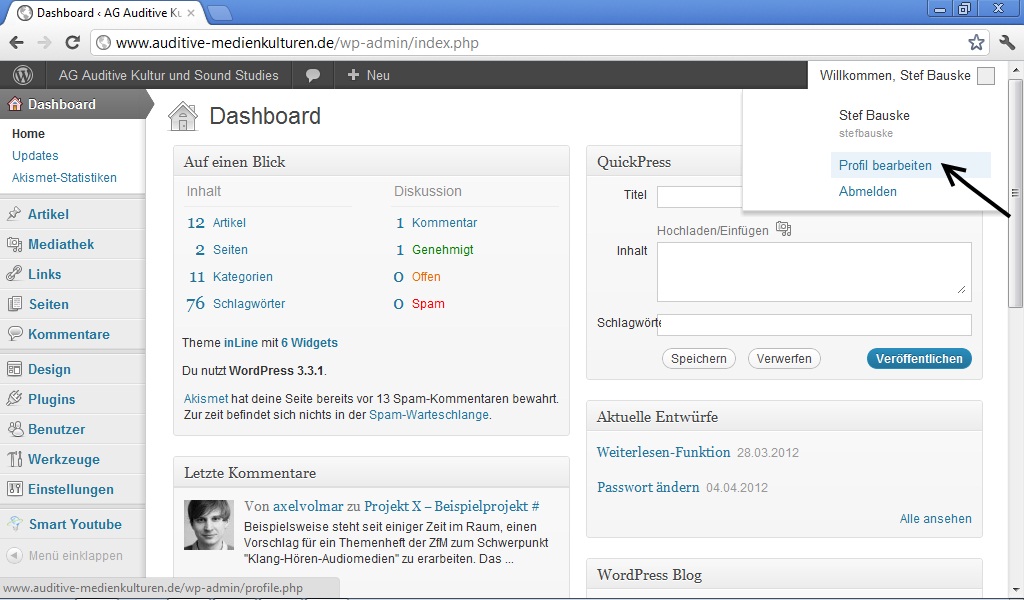Click the Chrome bookmark star icon

click(976, 42)
